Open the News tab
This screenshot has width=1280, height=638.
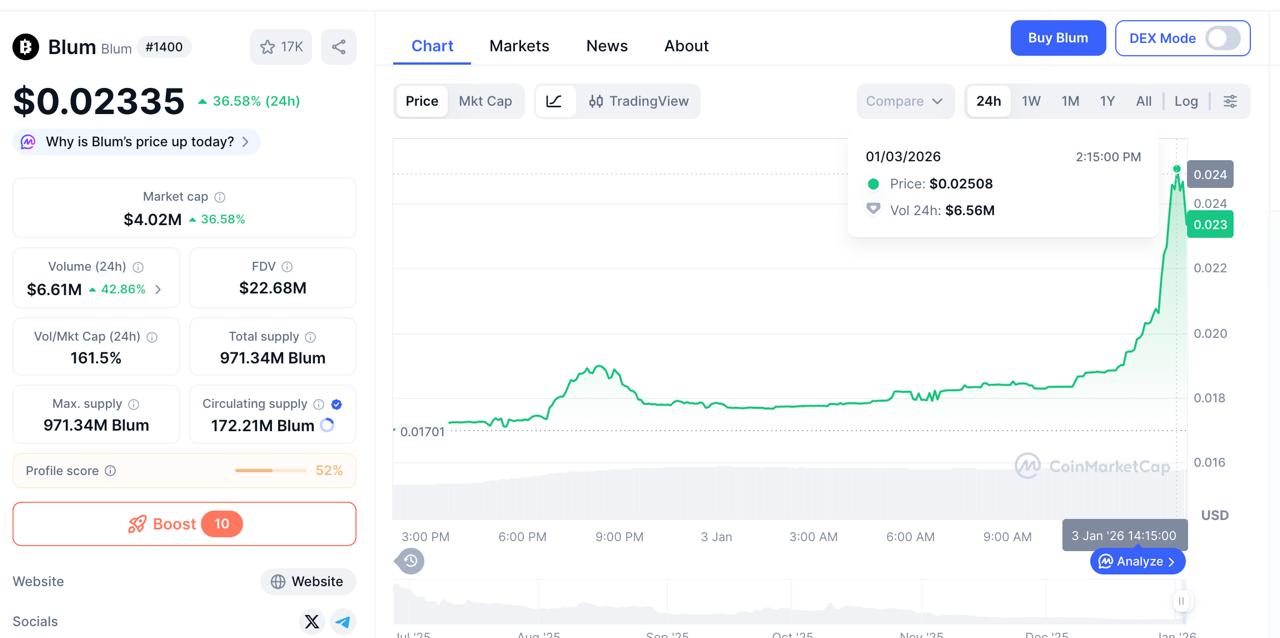pyautogui.click(x=607, y=46)
